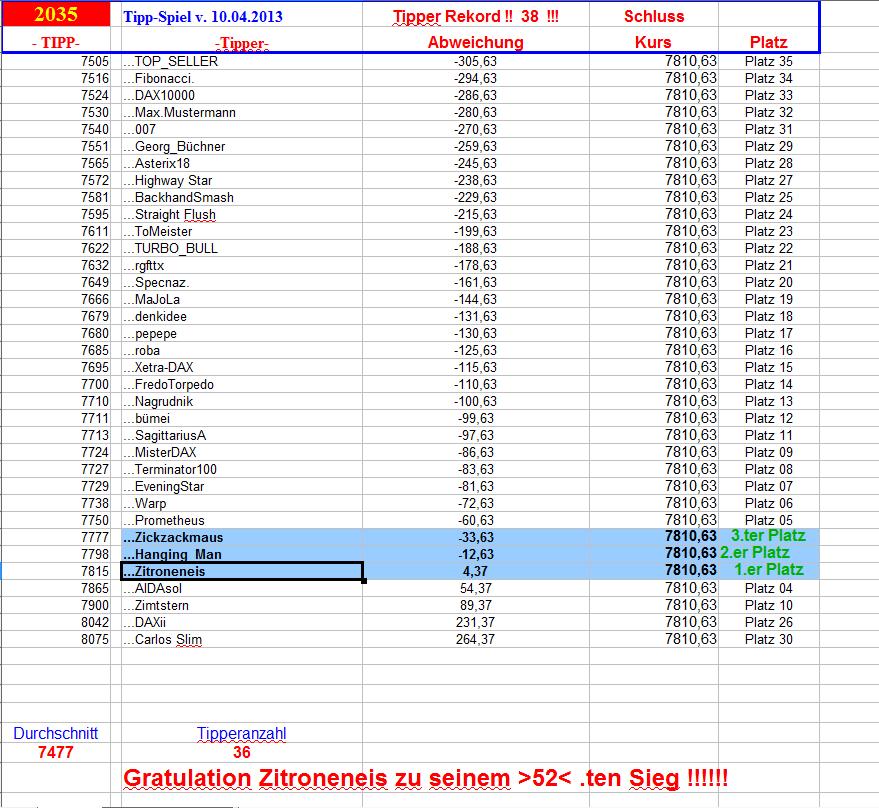Click the Max.Mustermann cell
Viewport: 879px width, 808px height.
click(242, 113)
